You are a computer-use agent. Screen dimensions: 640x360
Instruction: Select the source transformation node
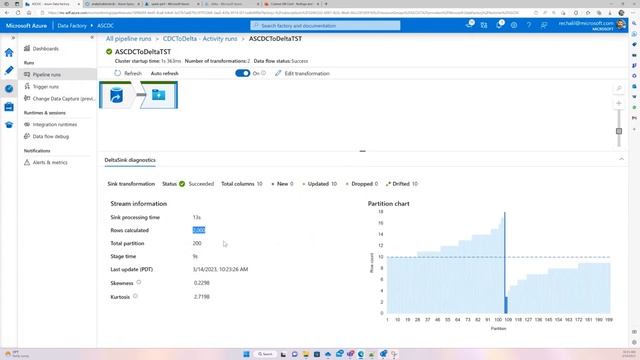click(117, 95)
